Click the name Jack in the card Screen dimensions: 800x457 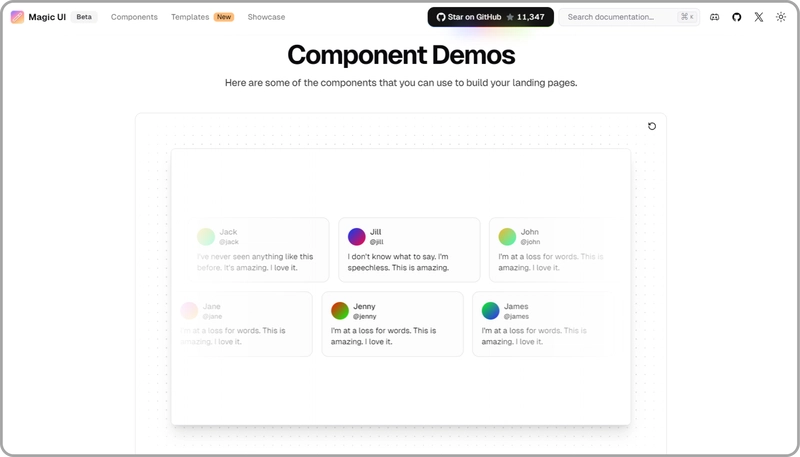click(x=228, y=232)
